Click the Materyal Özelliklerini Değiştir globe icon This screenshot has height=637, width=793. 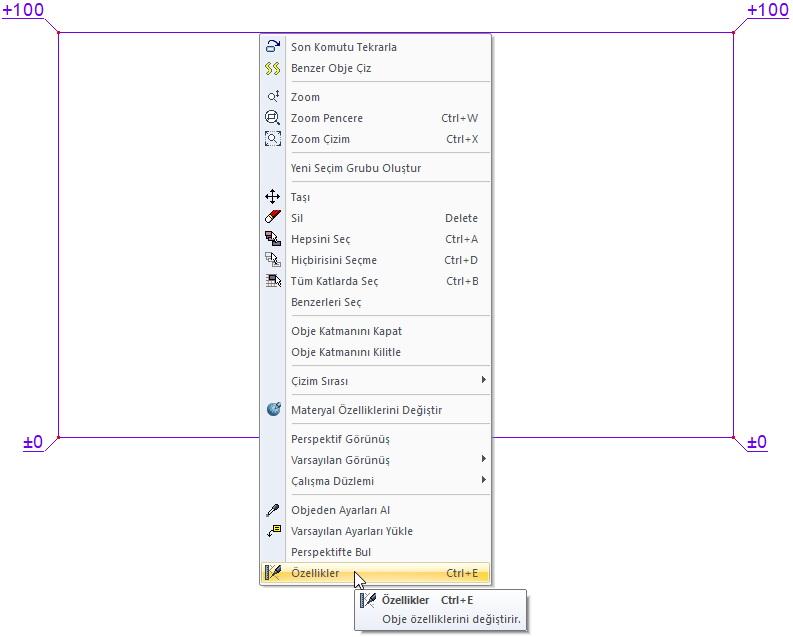pos(274,410)
